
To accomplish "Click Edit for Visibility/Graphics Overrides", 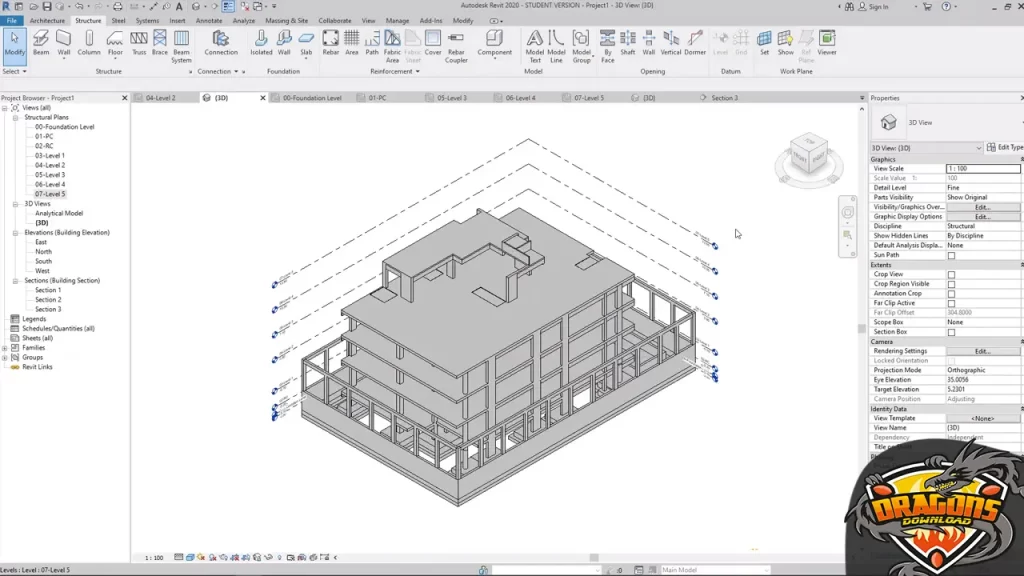I will (x=982, y=207).
